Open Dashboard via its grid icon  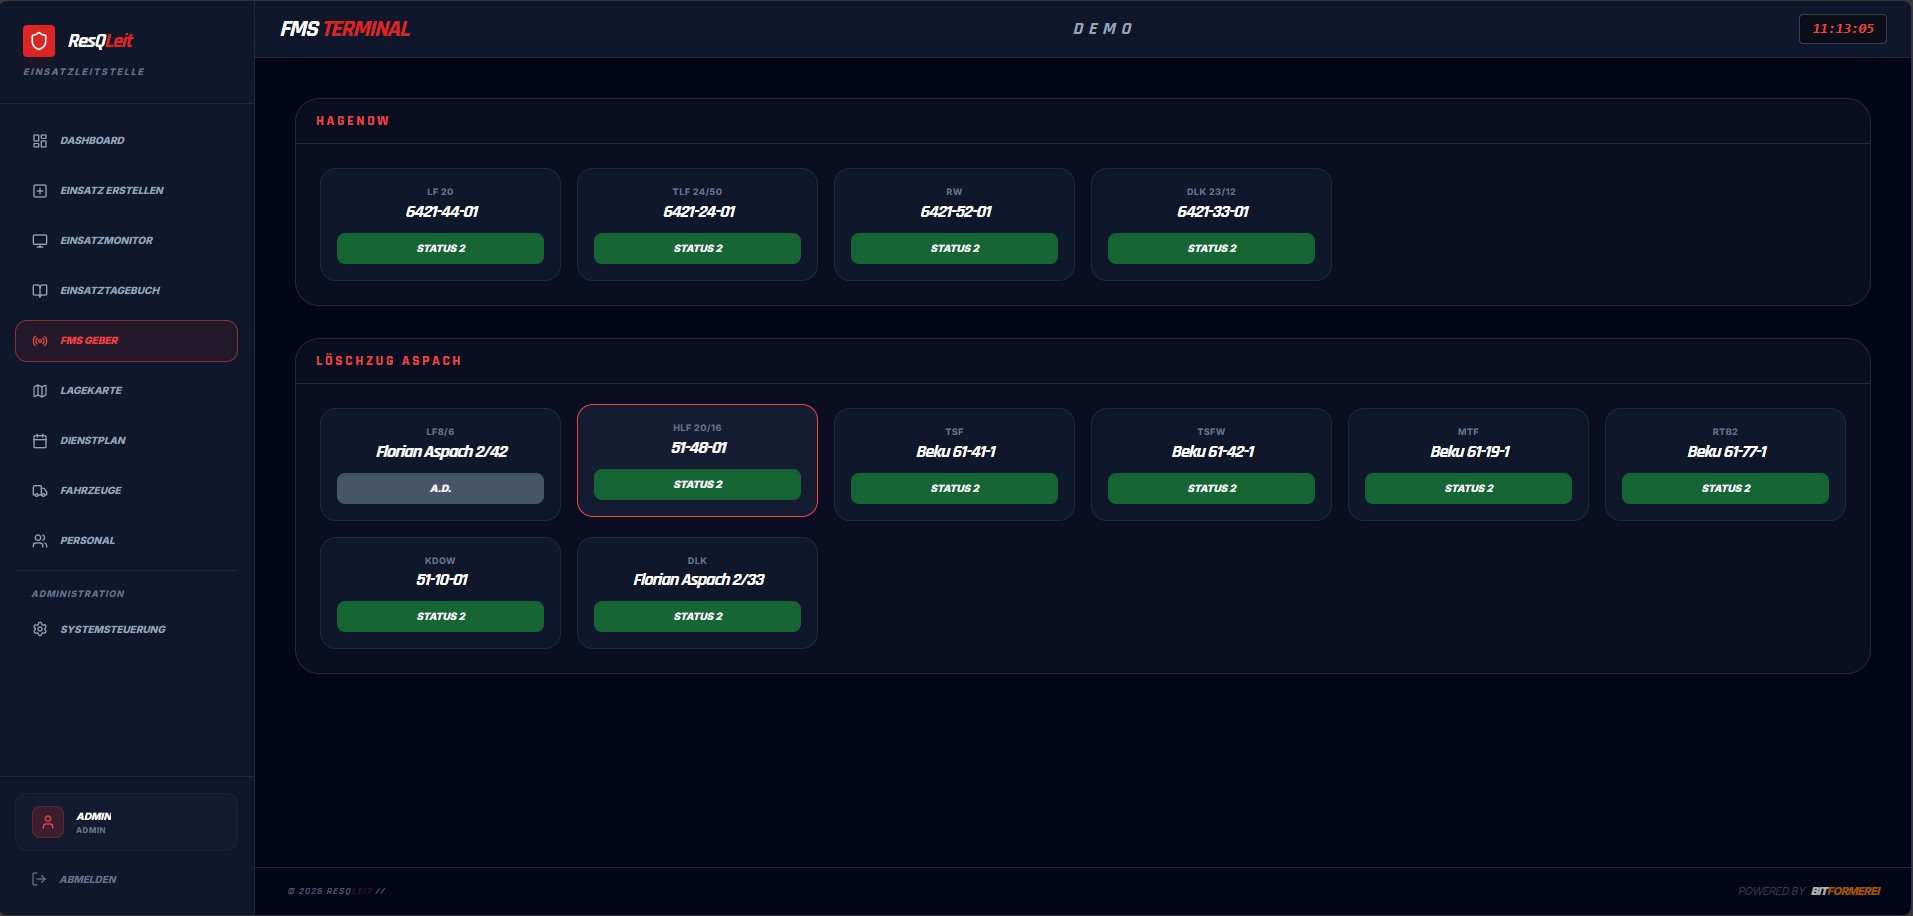click(40, 141)
